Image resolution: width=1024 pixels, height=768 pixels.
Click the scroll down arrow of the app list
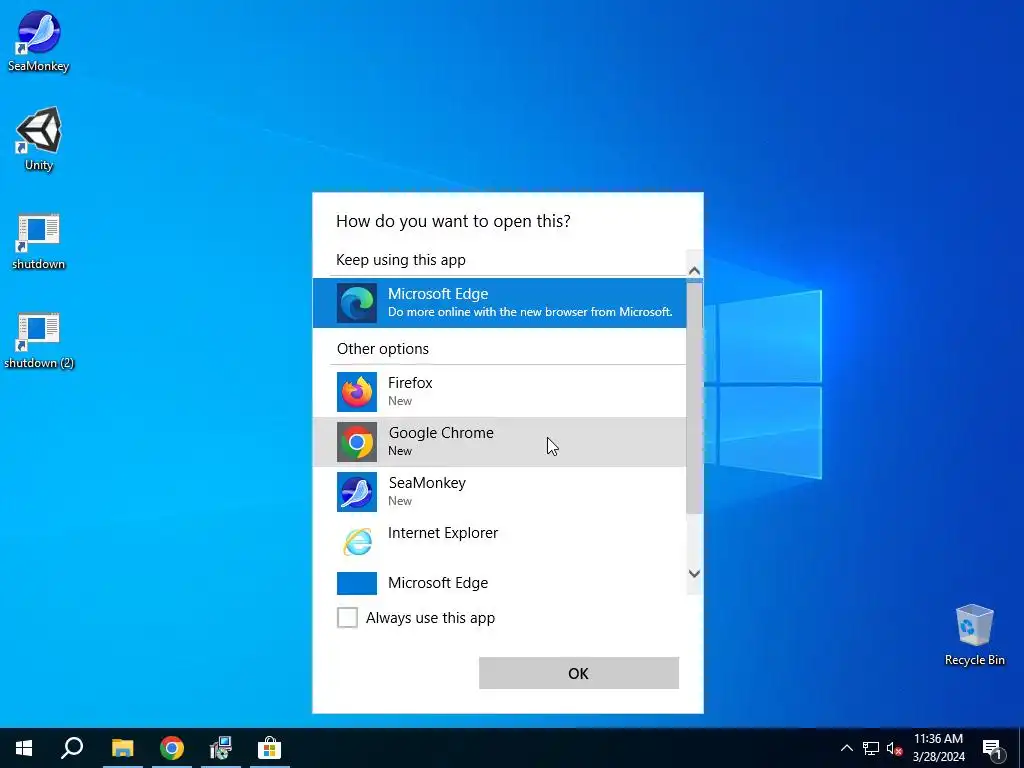pos(694,573)
